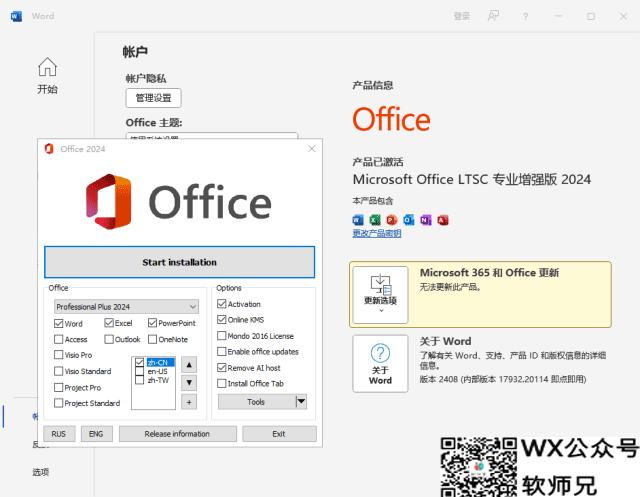640x497 pixels.
Task: Click the help question mark in title bar
Action: [526, 16]
